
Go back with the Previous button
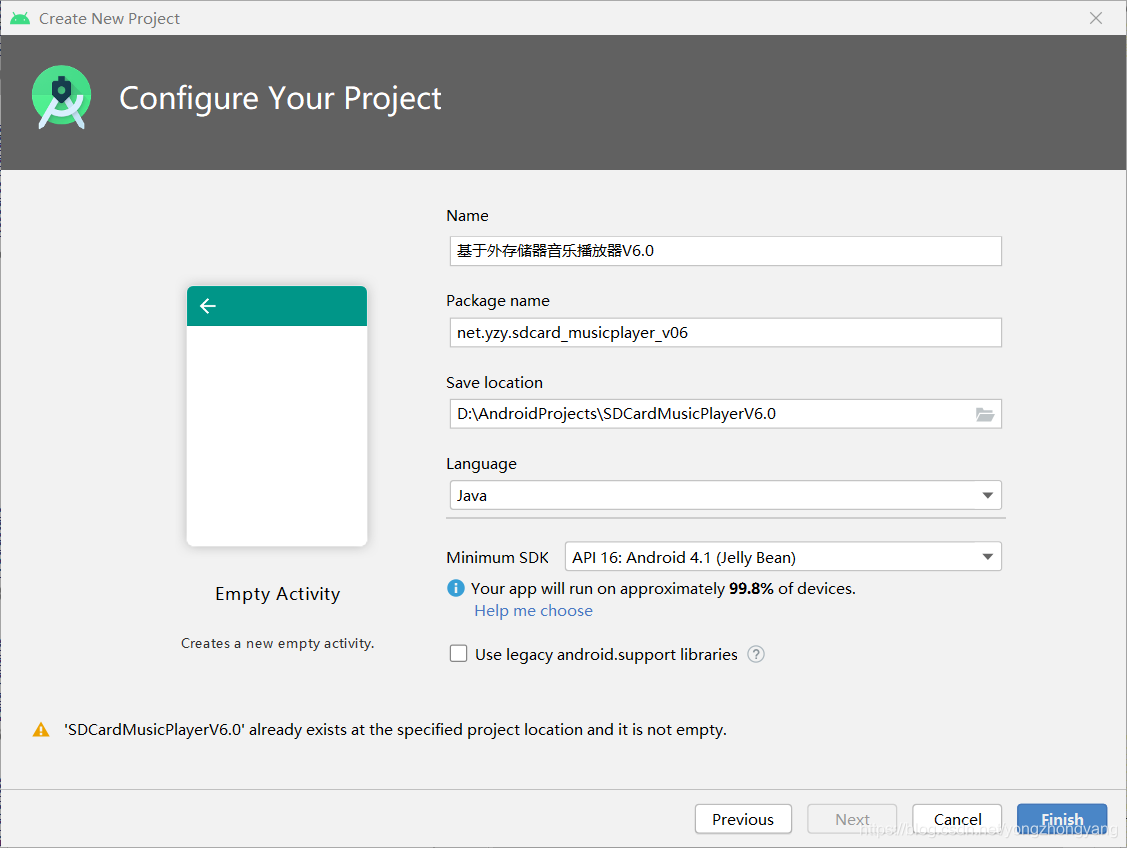[x=743, y=819]
